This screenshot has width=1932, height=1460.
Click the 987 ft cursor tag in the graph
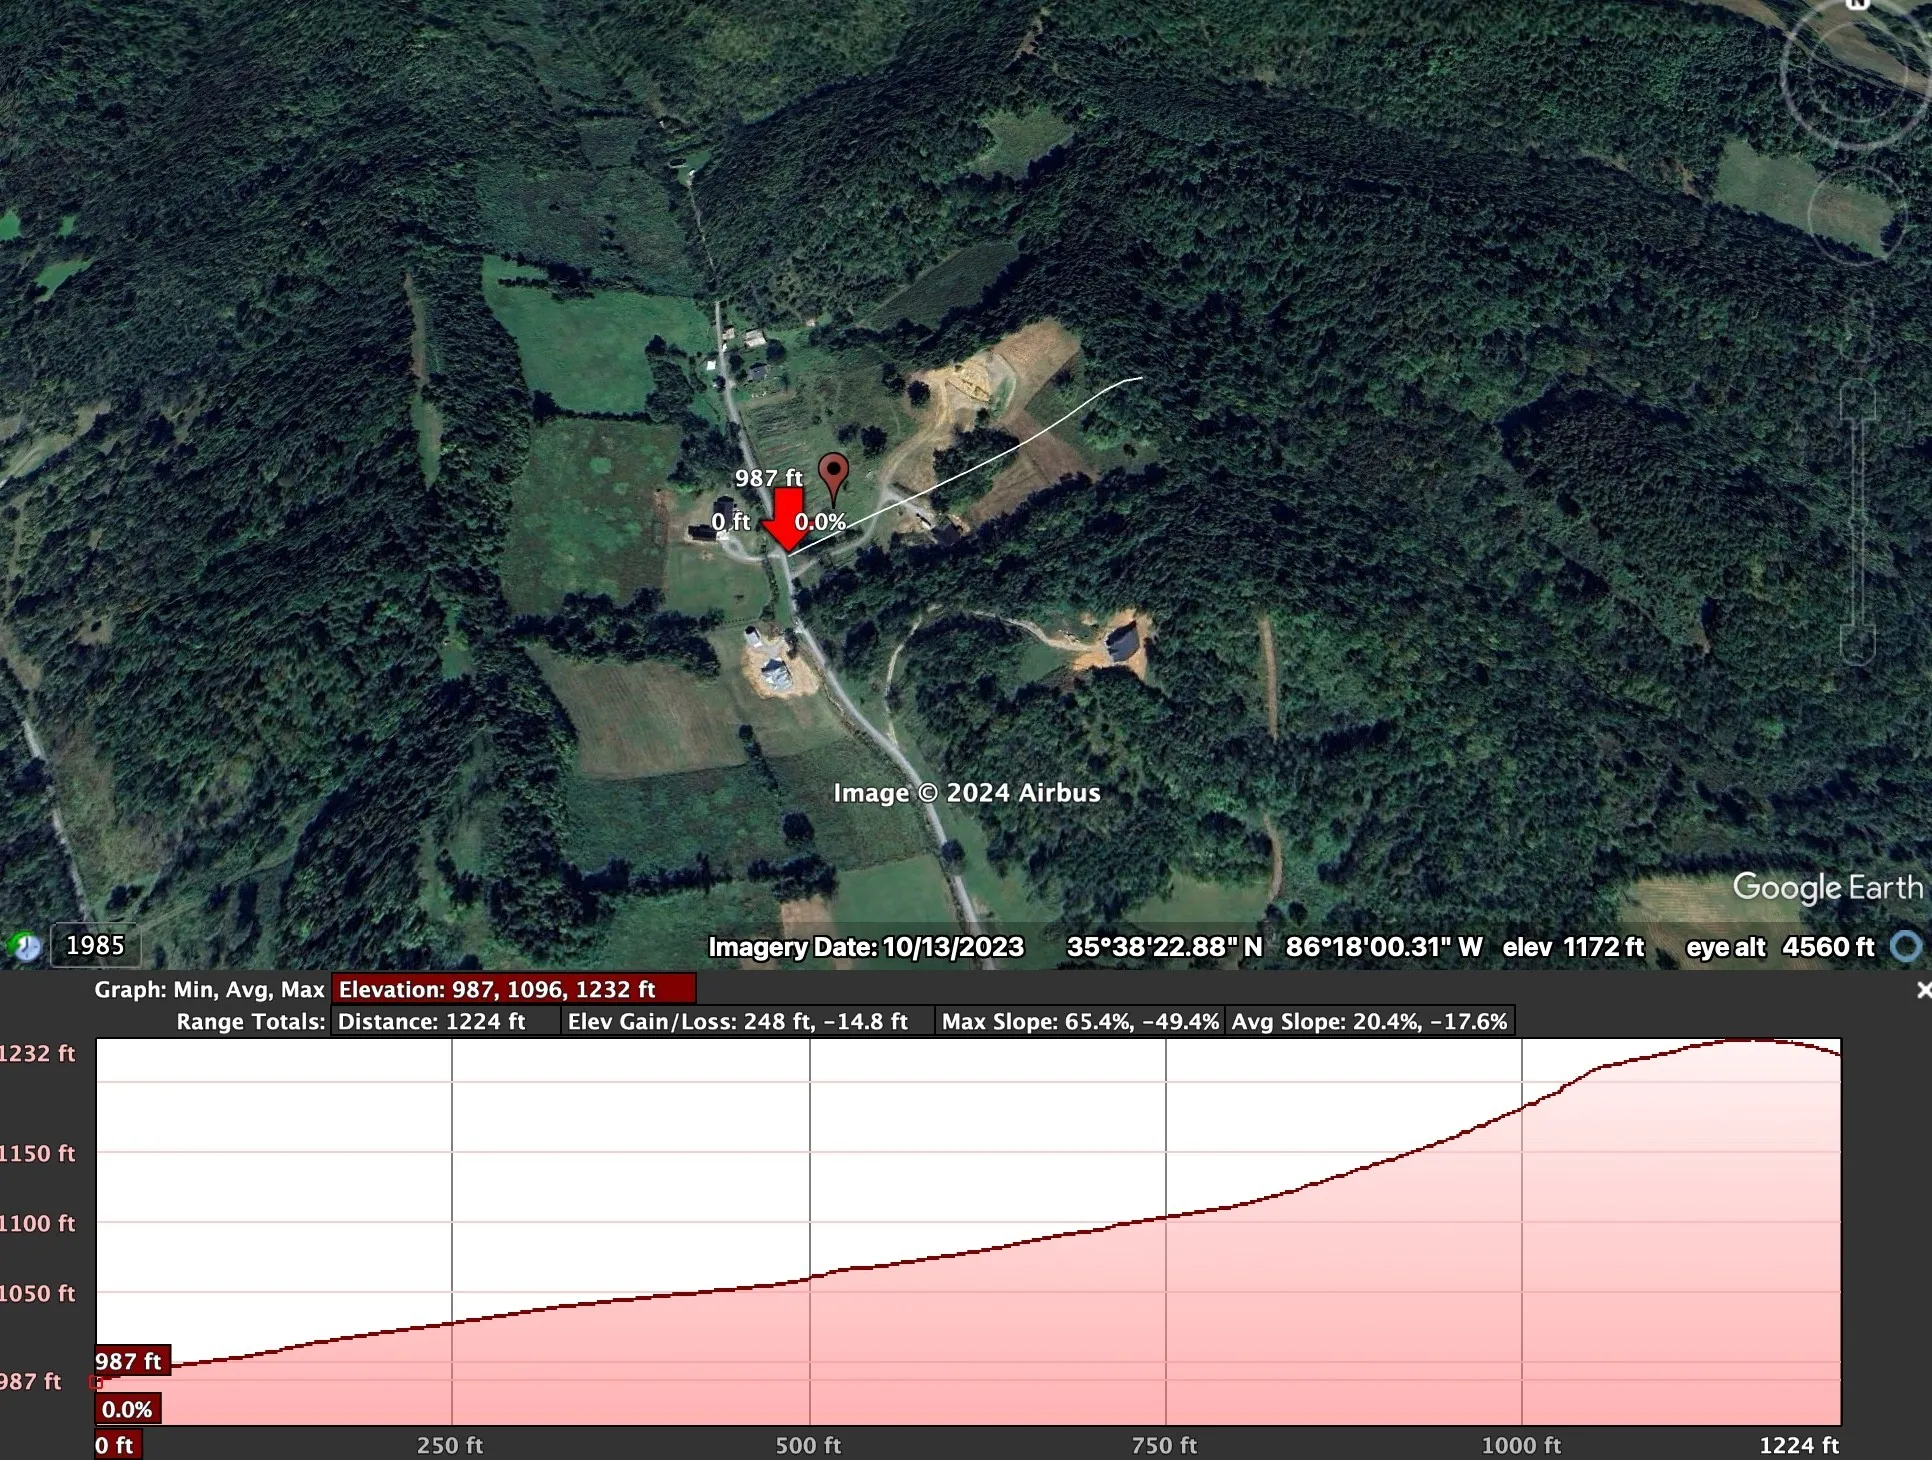[131, 1361]
